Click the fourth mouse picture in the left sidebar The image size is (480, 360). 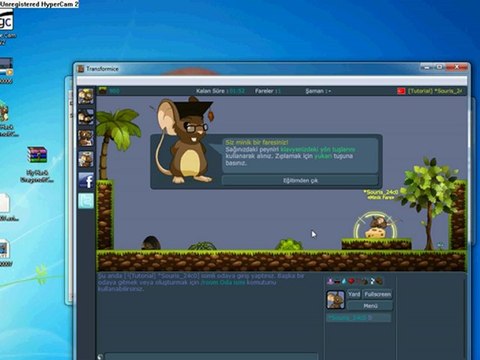[86, 159]
